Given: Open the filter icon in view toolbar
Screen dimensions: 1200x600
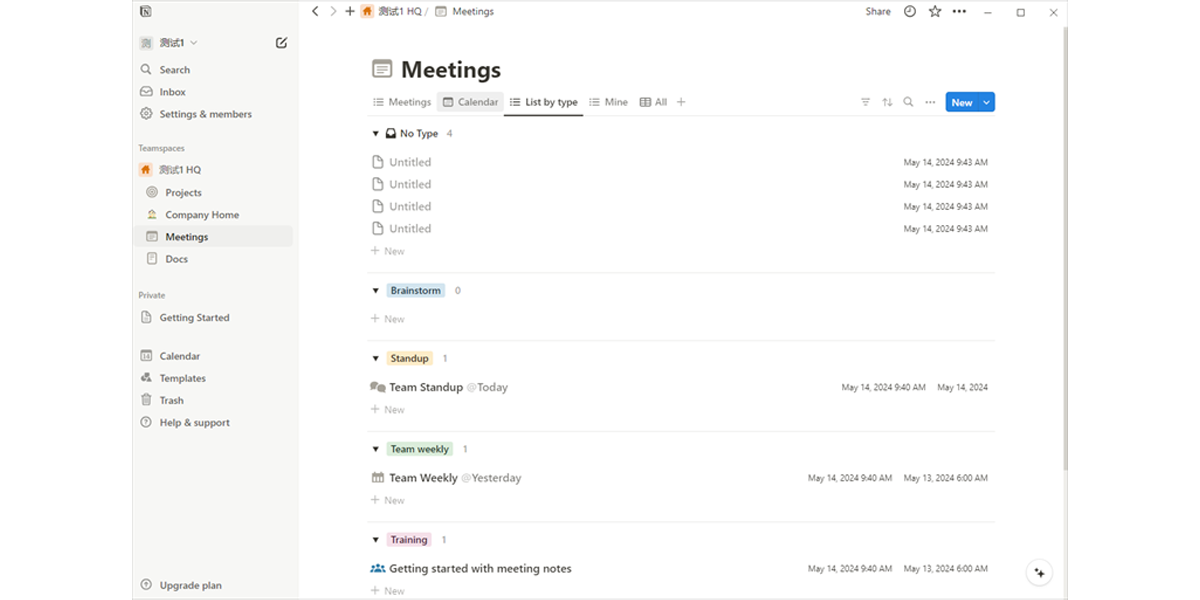Looking at the screenshot, I should [x=866, y=102].
